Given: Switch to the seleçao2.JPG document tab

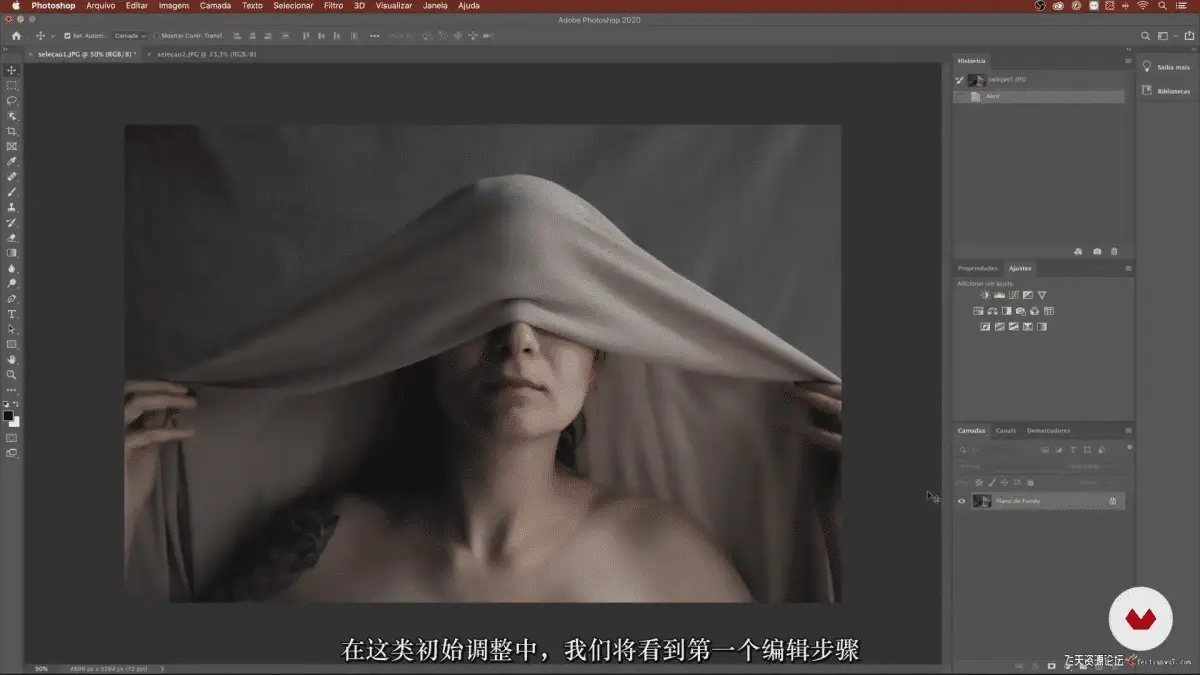Looking at the screenshot, I should point(209,54).
